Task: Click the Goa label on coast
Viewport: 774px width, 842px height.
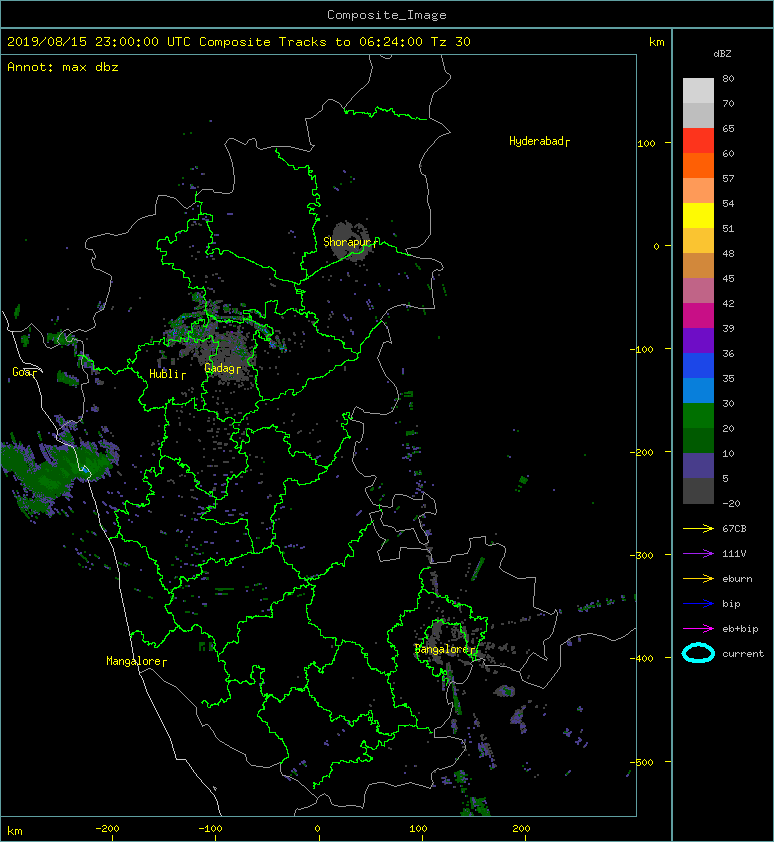Action: (x=25, y=372)
